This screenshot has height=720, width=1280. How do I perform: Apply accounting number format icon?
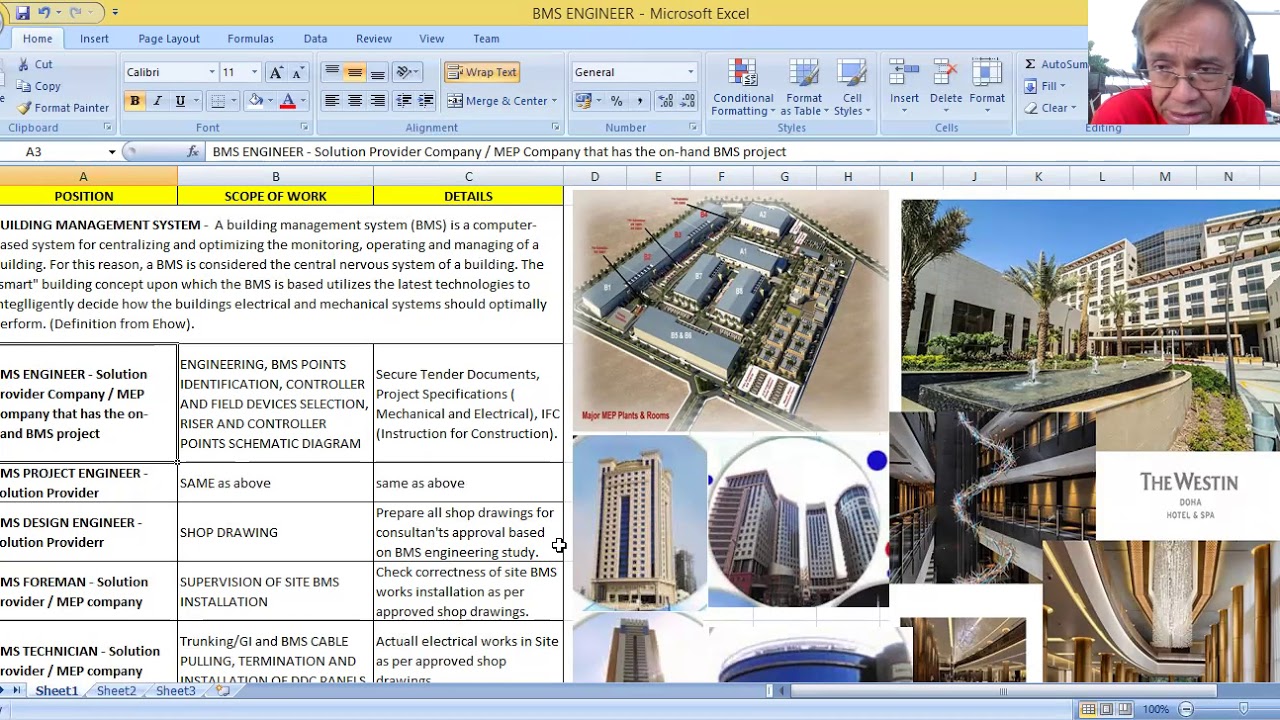[x=583, y=101]
